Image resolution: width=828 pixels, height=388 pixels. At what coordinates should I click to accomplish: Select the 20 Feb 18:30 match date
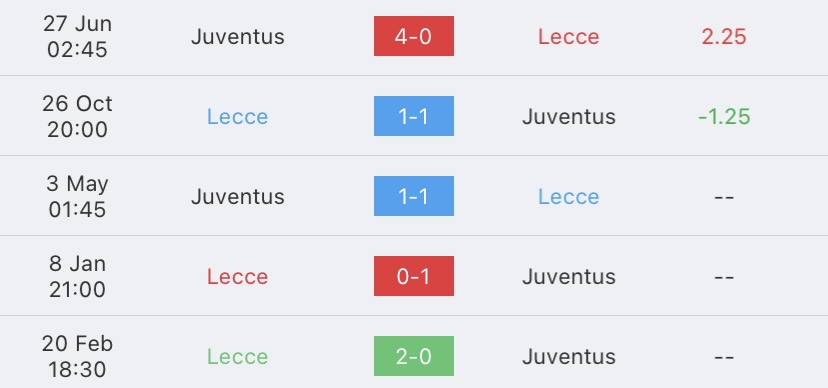click(x=77, y=356)
